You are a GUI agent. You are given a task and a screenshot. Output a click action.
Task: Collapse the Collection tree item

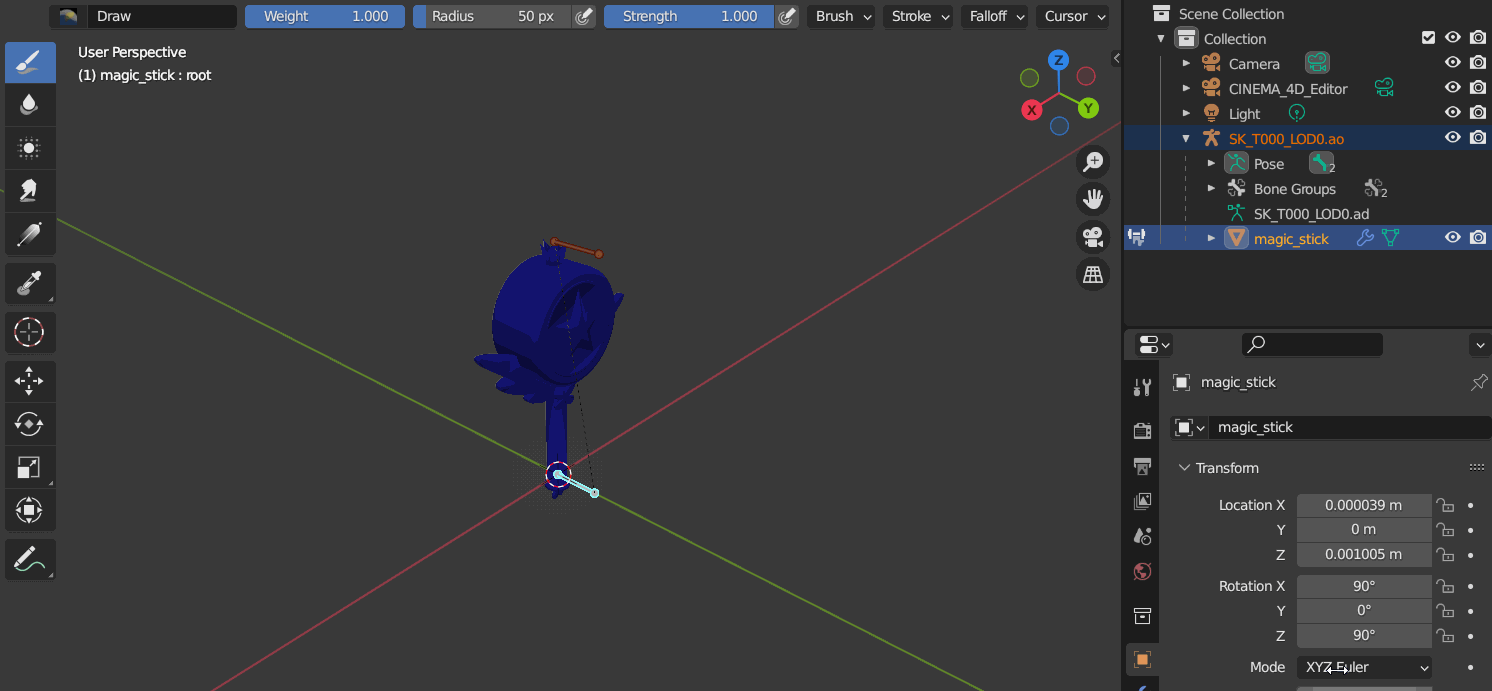(1161, 38)
